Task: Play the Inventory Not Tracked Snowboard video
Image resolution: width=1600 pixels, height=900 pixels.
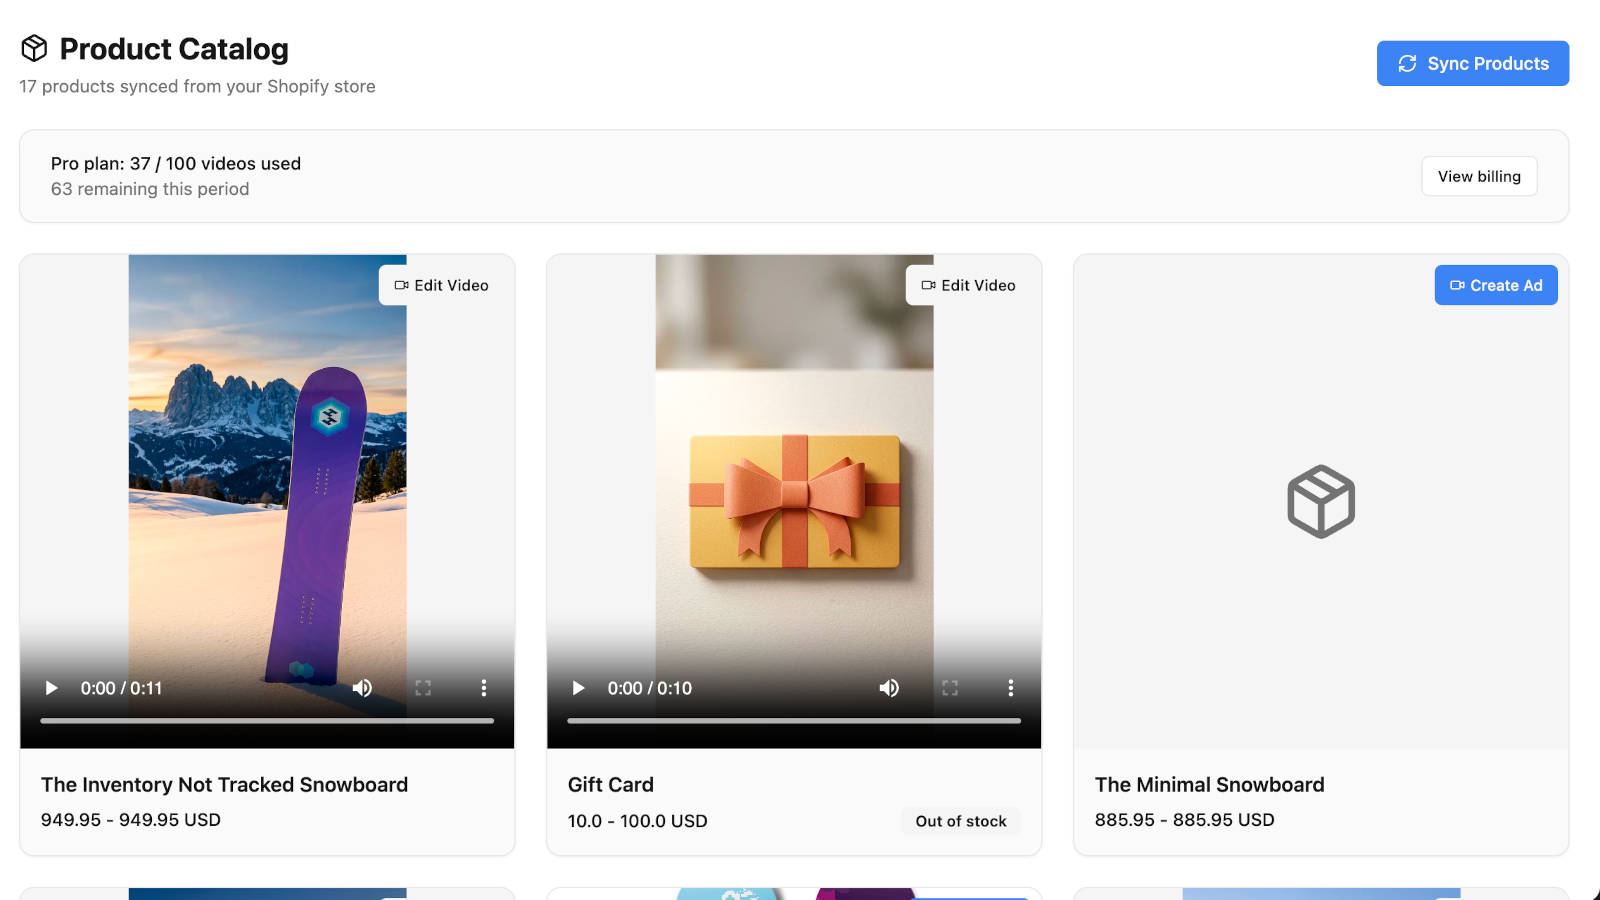Action: pos(52,688)
